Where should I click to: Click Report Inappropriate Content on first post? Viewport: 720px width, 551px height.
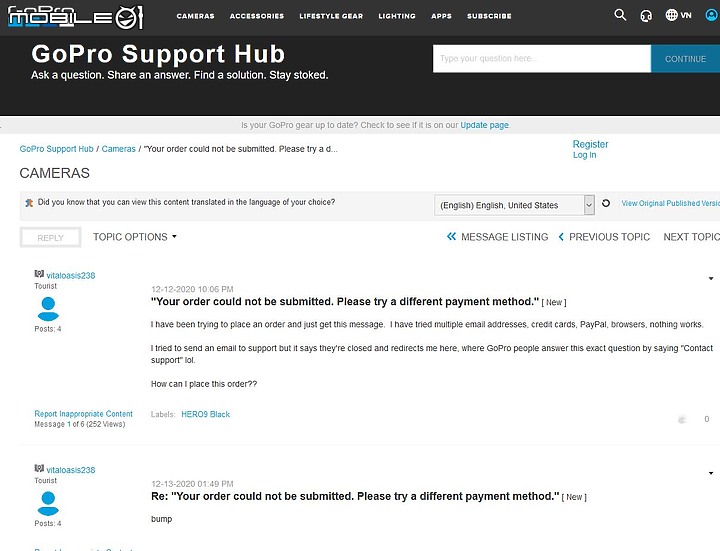(x=83, y=414)
